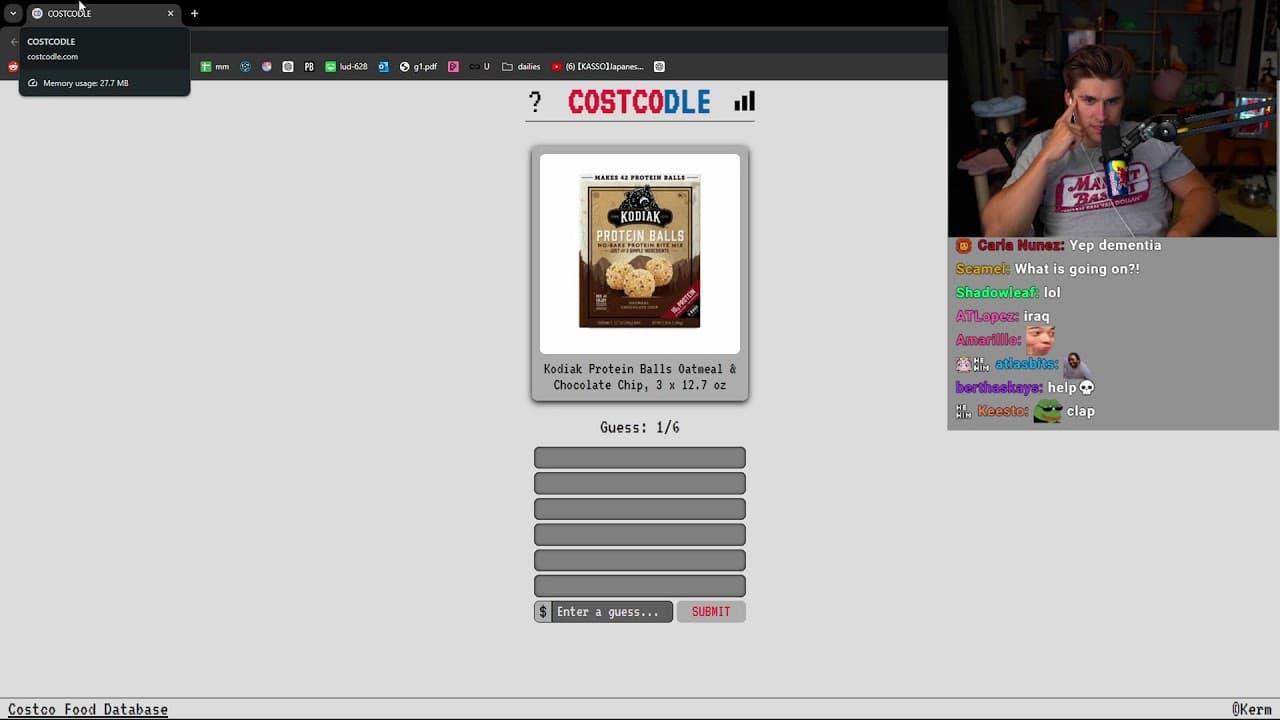1280x720 pixels.
Task: Click chat username 'ATLopez'
Action: (985, 317)
